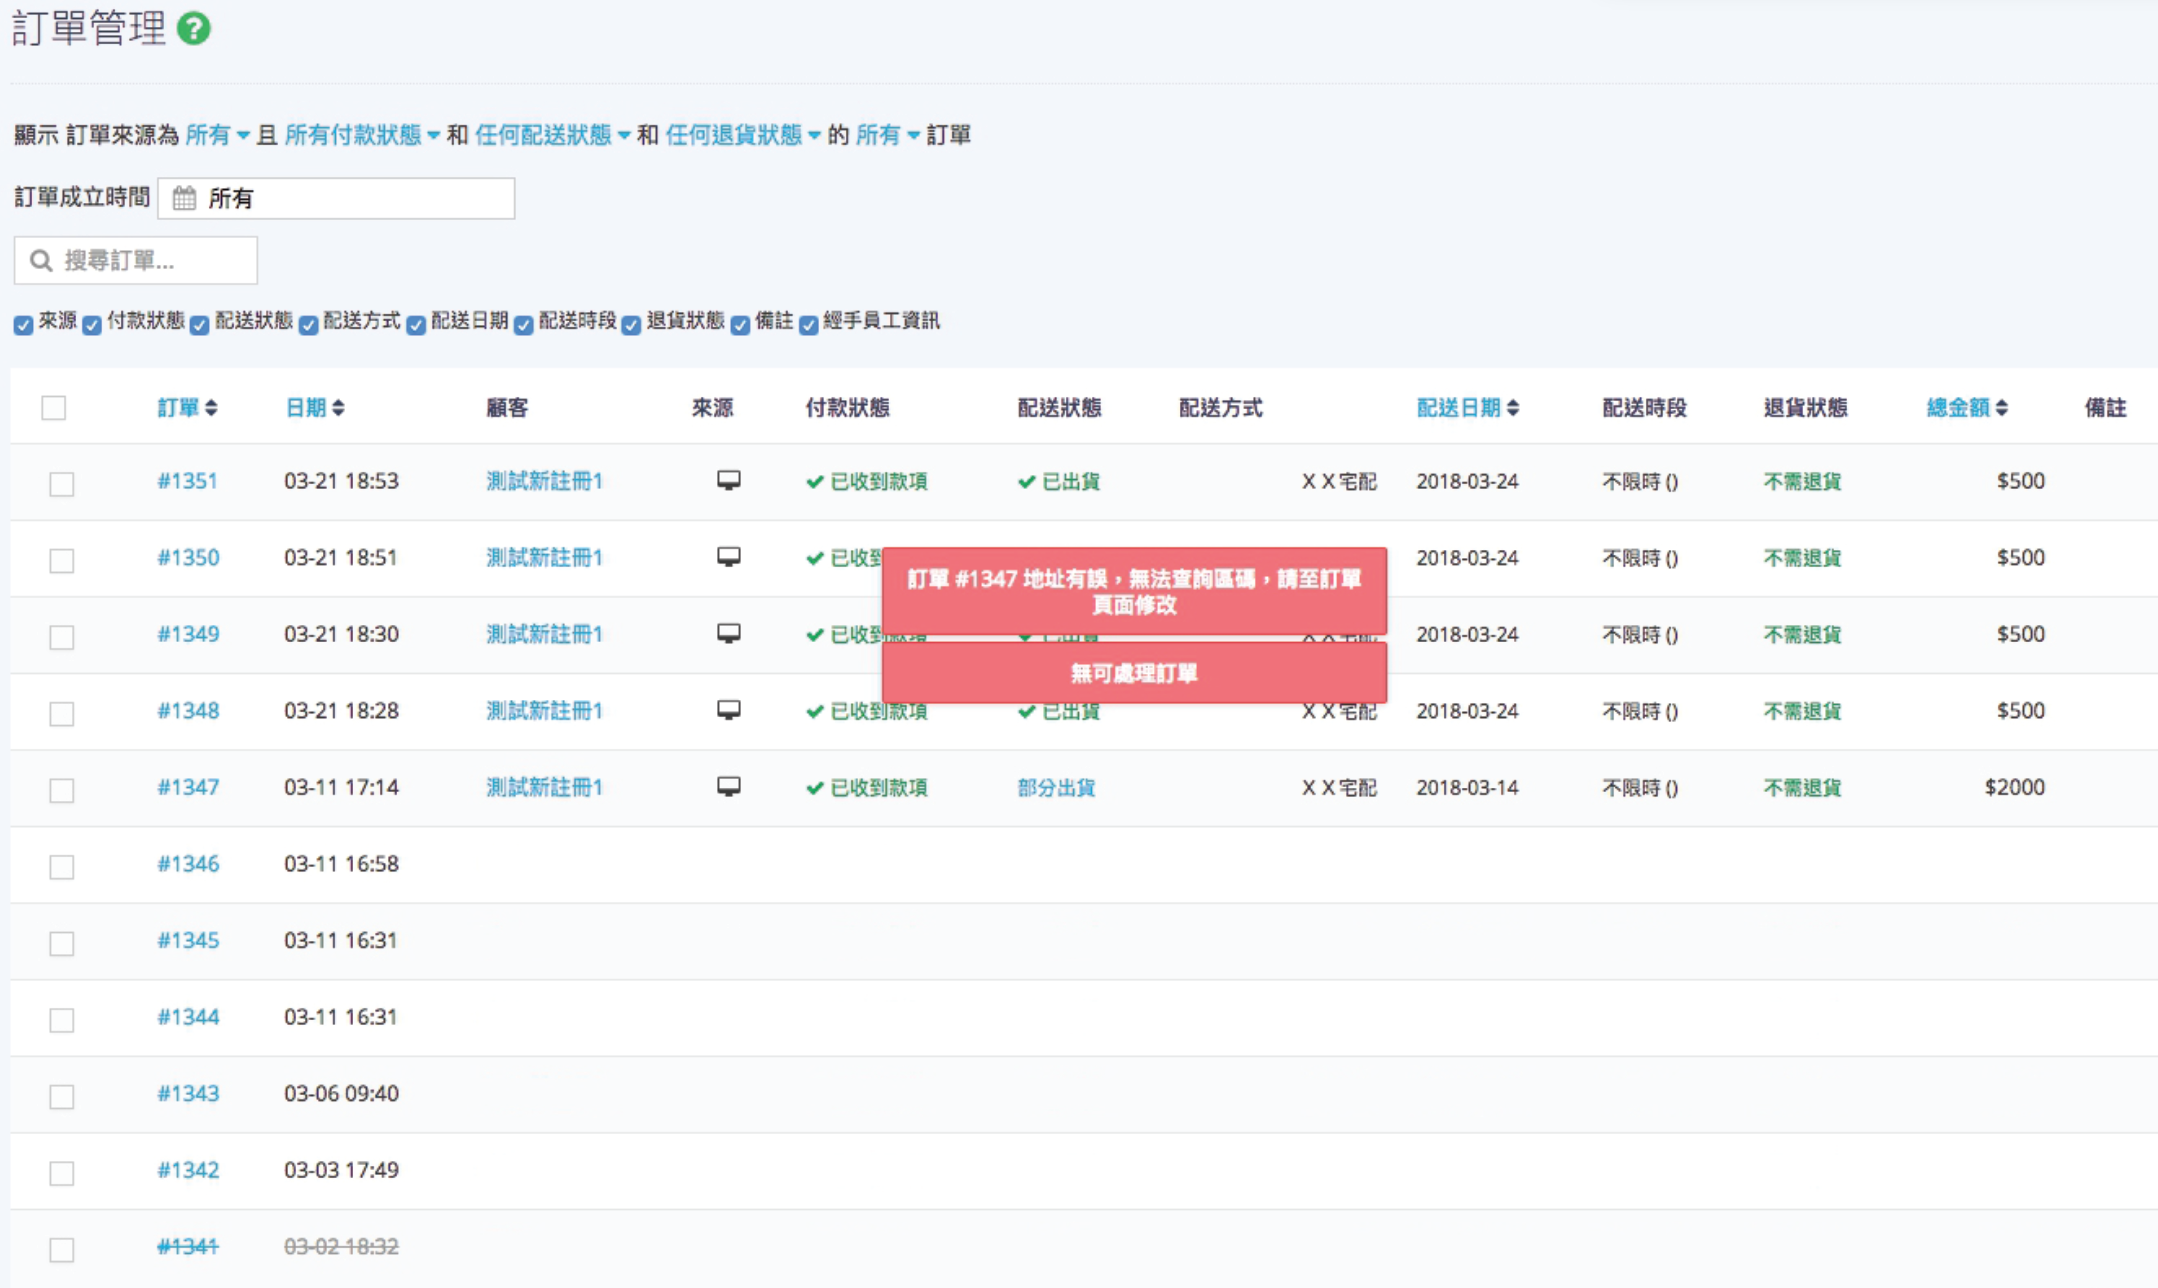This screenshot has height=1288, width=2158.
Task: Dismiss the 無可處理訂單 red alert
Action: (1134, 673)
